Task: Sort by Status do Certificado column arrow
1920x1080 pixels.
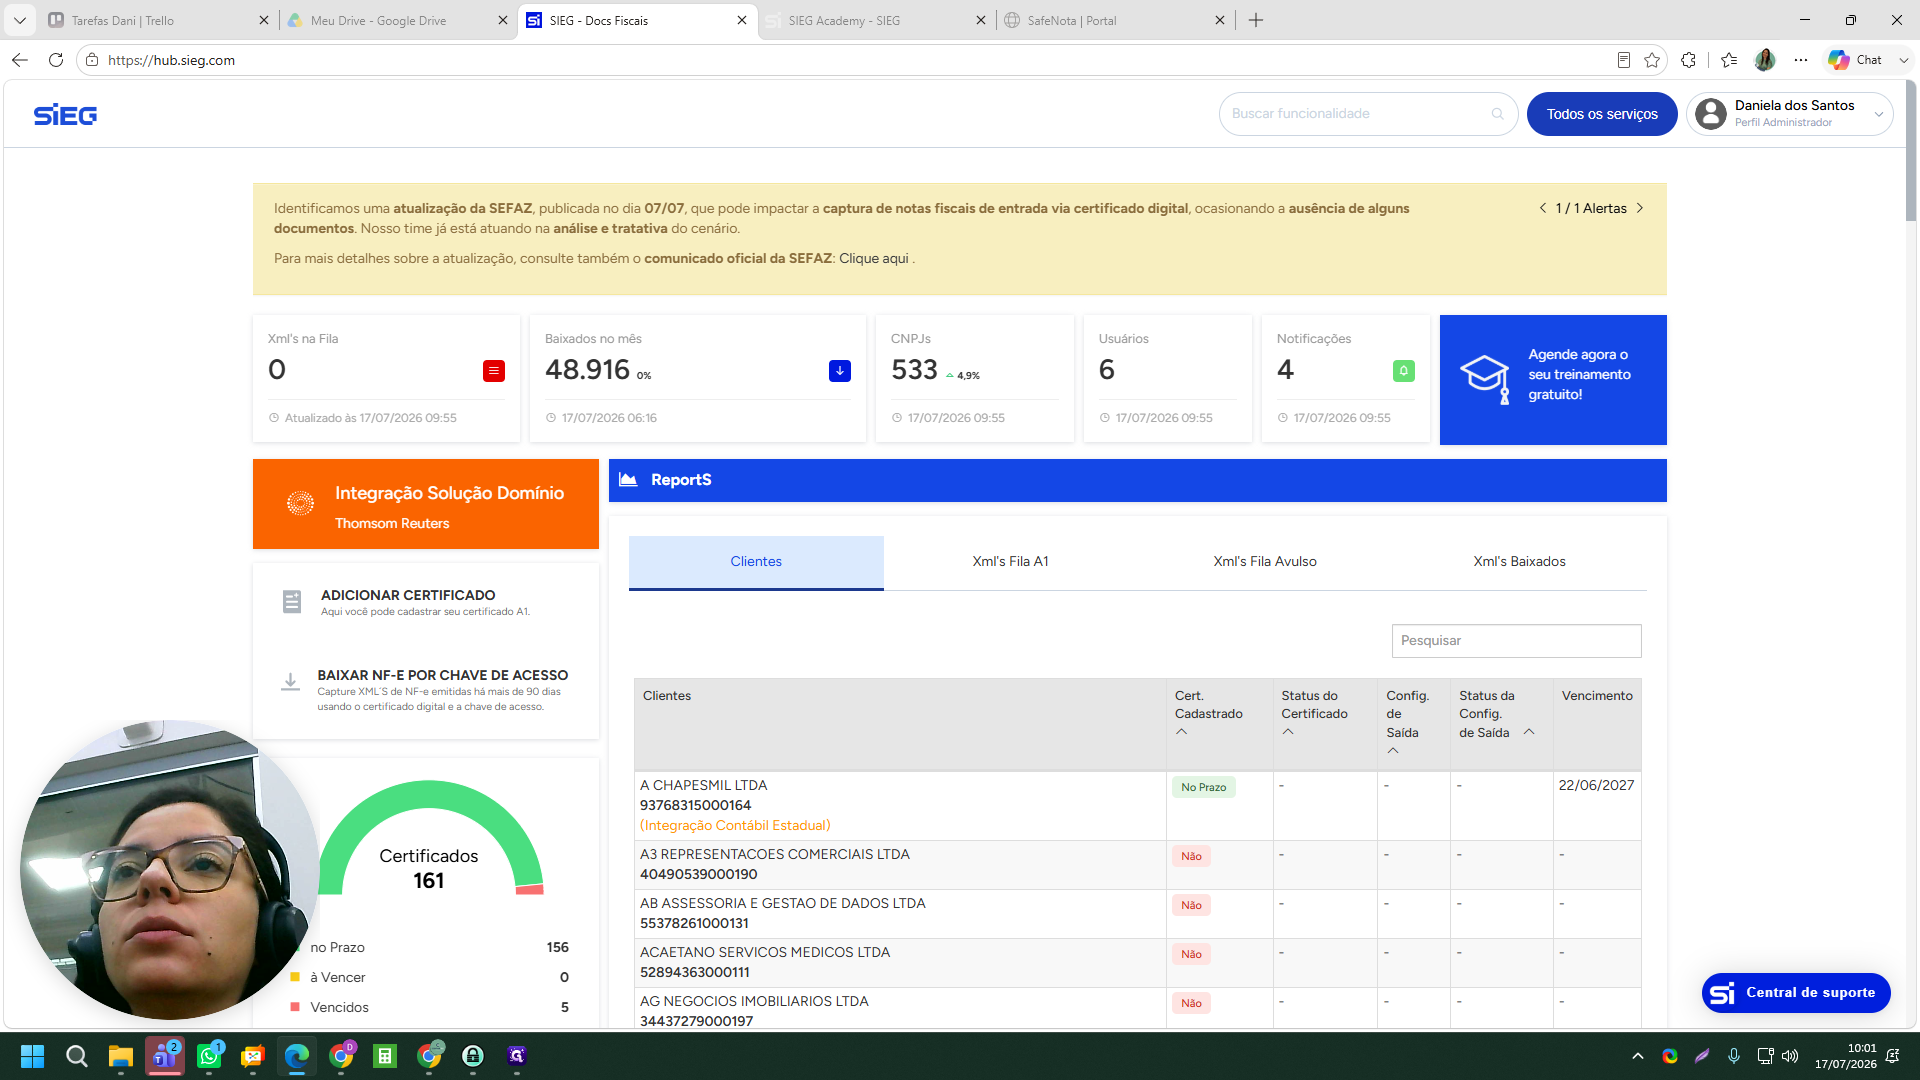Action: [1288, 732]
